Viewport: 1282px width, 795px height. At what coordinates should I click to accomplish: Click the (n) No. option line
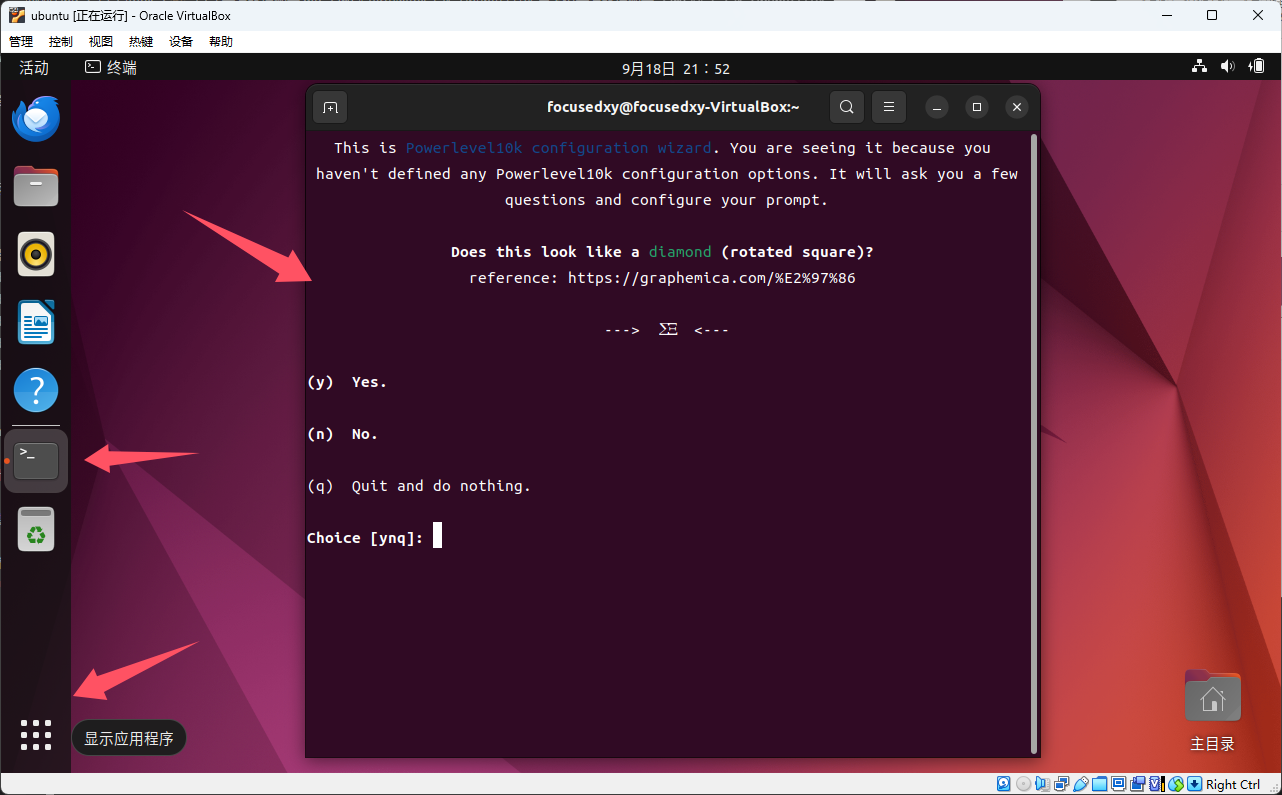(x=343, y=434)
